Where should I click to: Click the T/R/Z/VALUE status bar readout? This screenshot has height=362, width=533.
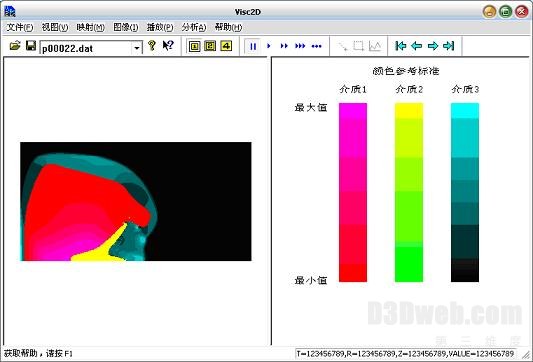click(x=405, y=354)
